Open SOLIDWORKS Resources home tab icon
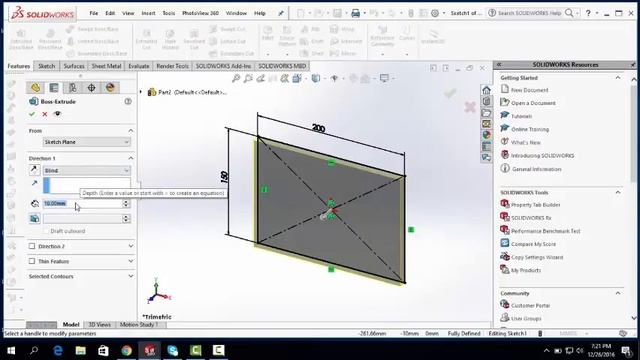This screenshot has height=360, width=640. (x=486, y=90)
